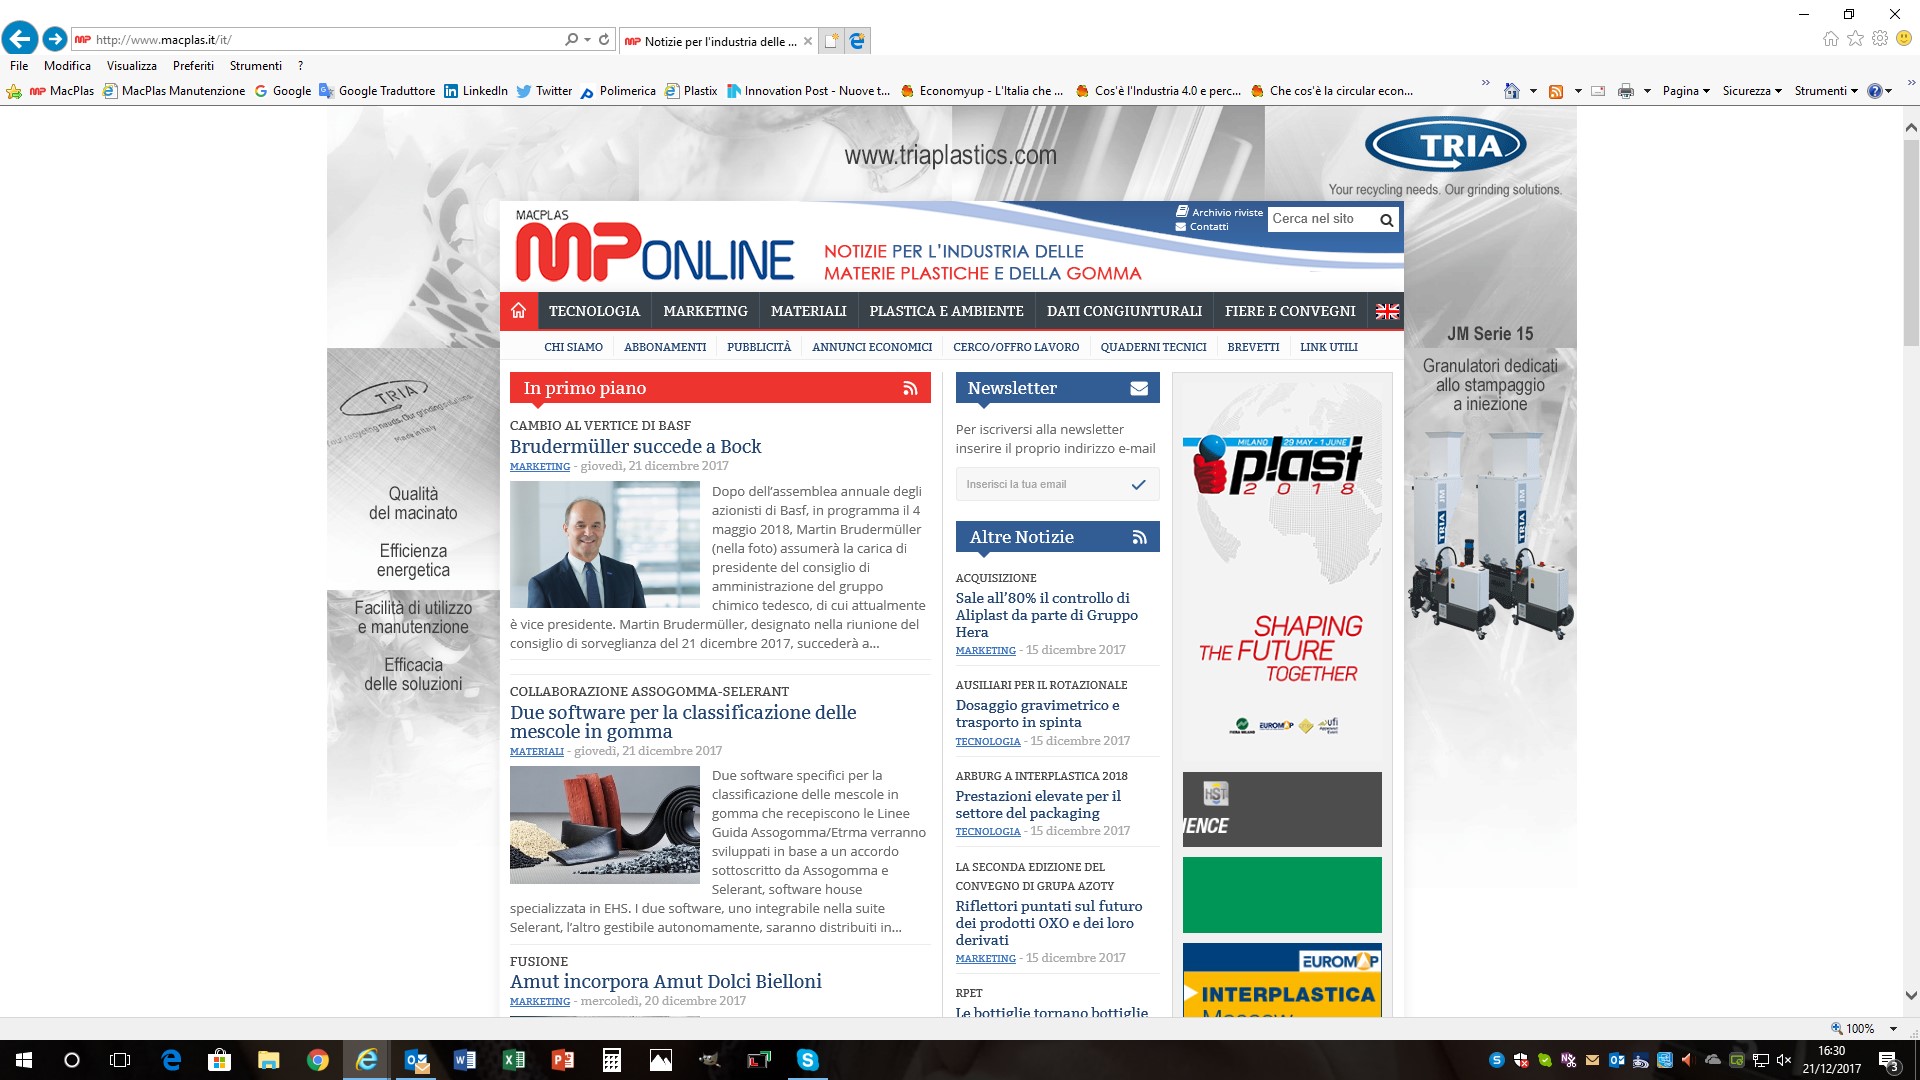This screenshot has width=1920, height=1080.
Task: Open the Skype icon in the taskbar
Action: coord(807,1060)
